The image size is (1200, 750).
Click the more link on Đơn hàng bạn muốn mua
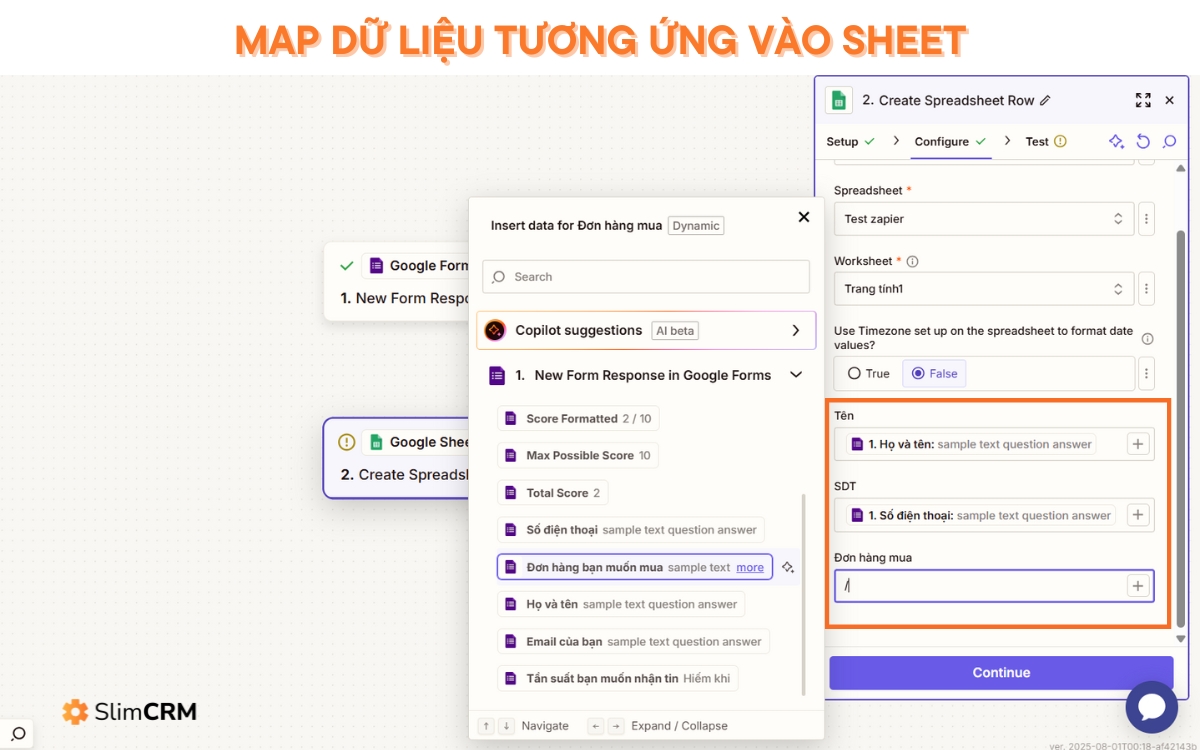pyautogui.click(x=750, y=567)
